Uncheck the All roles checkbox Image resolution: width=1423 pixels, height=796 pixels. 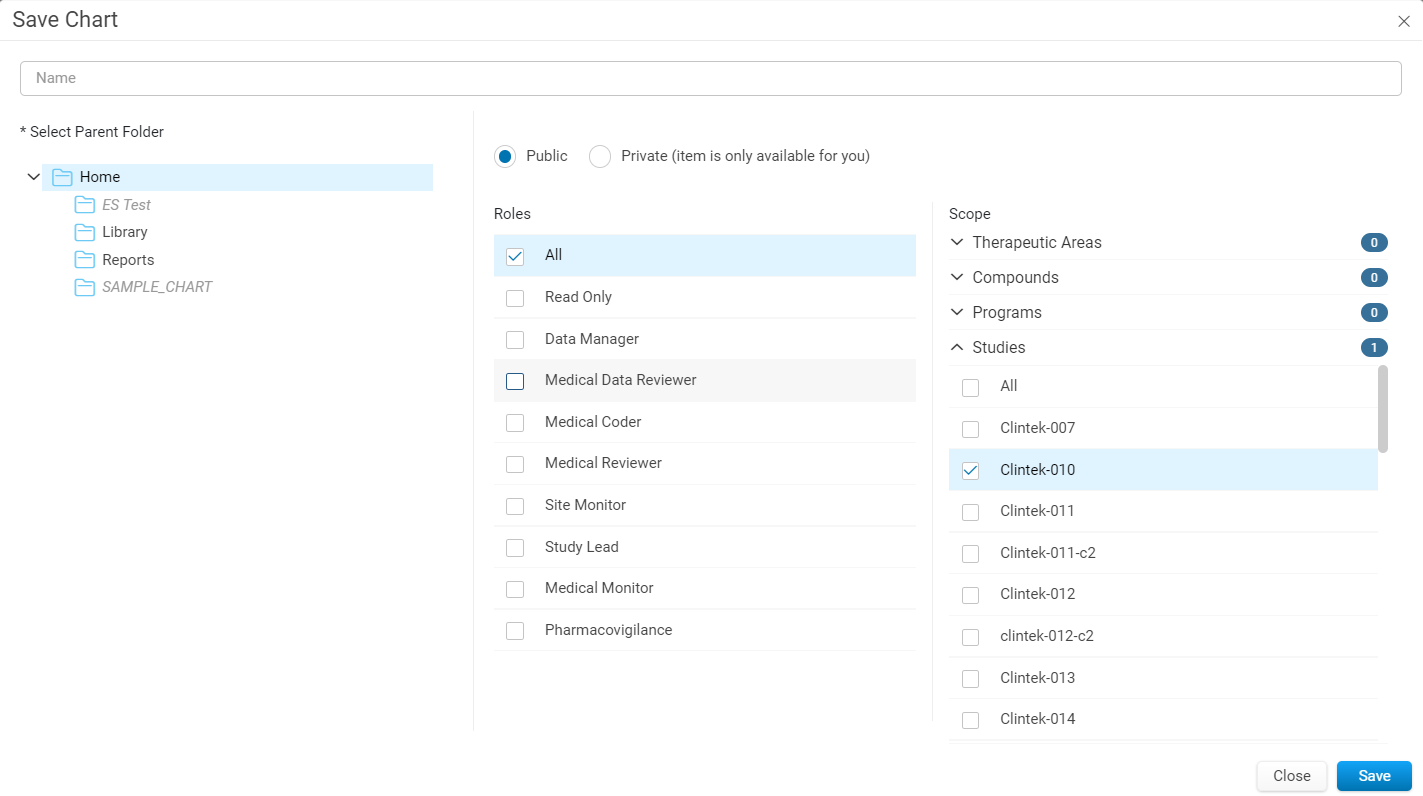point(515,256)
